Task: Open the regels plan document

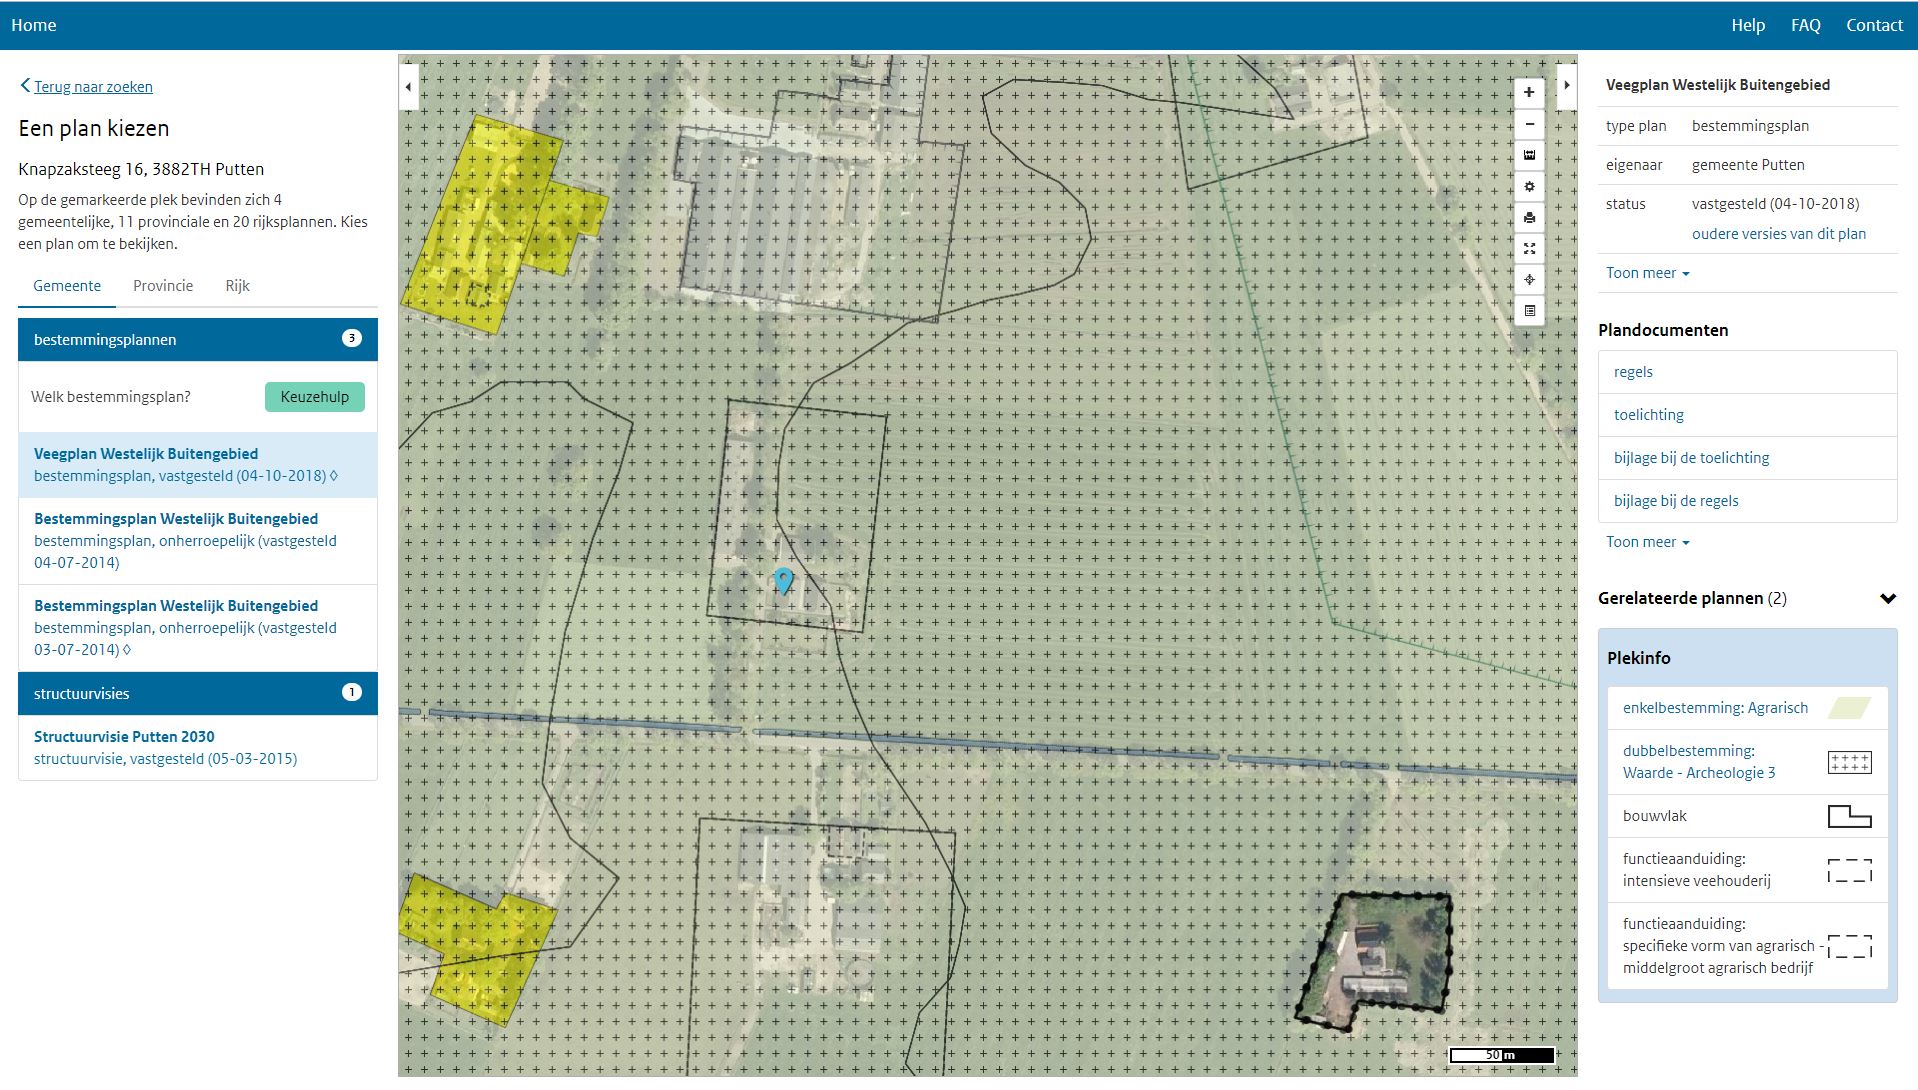Action: (1633, 372)
